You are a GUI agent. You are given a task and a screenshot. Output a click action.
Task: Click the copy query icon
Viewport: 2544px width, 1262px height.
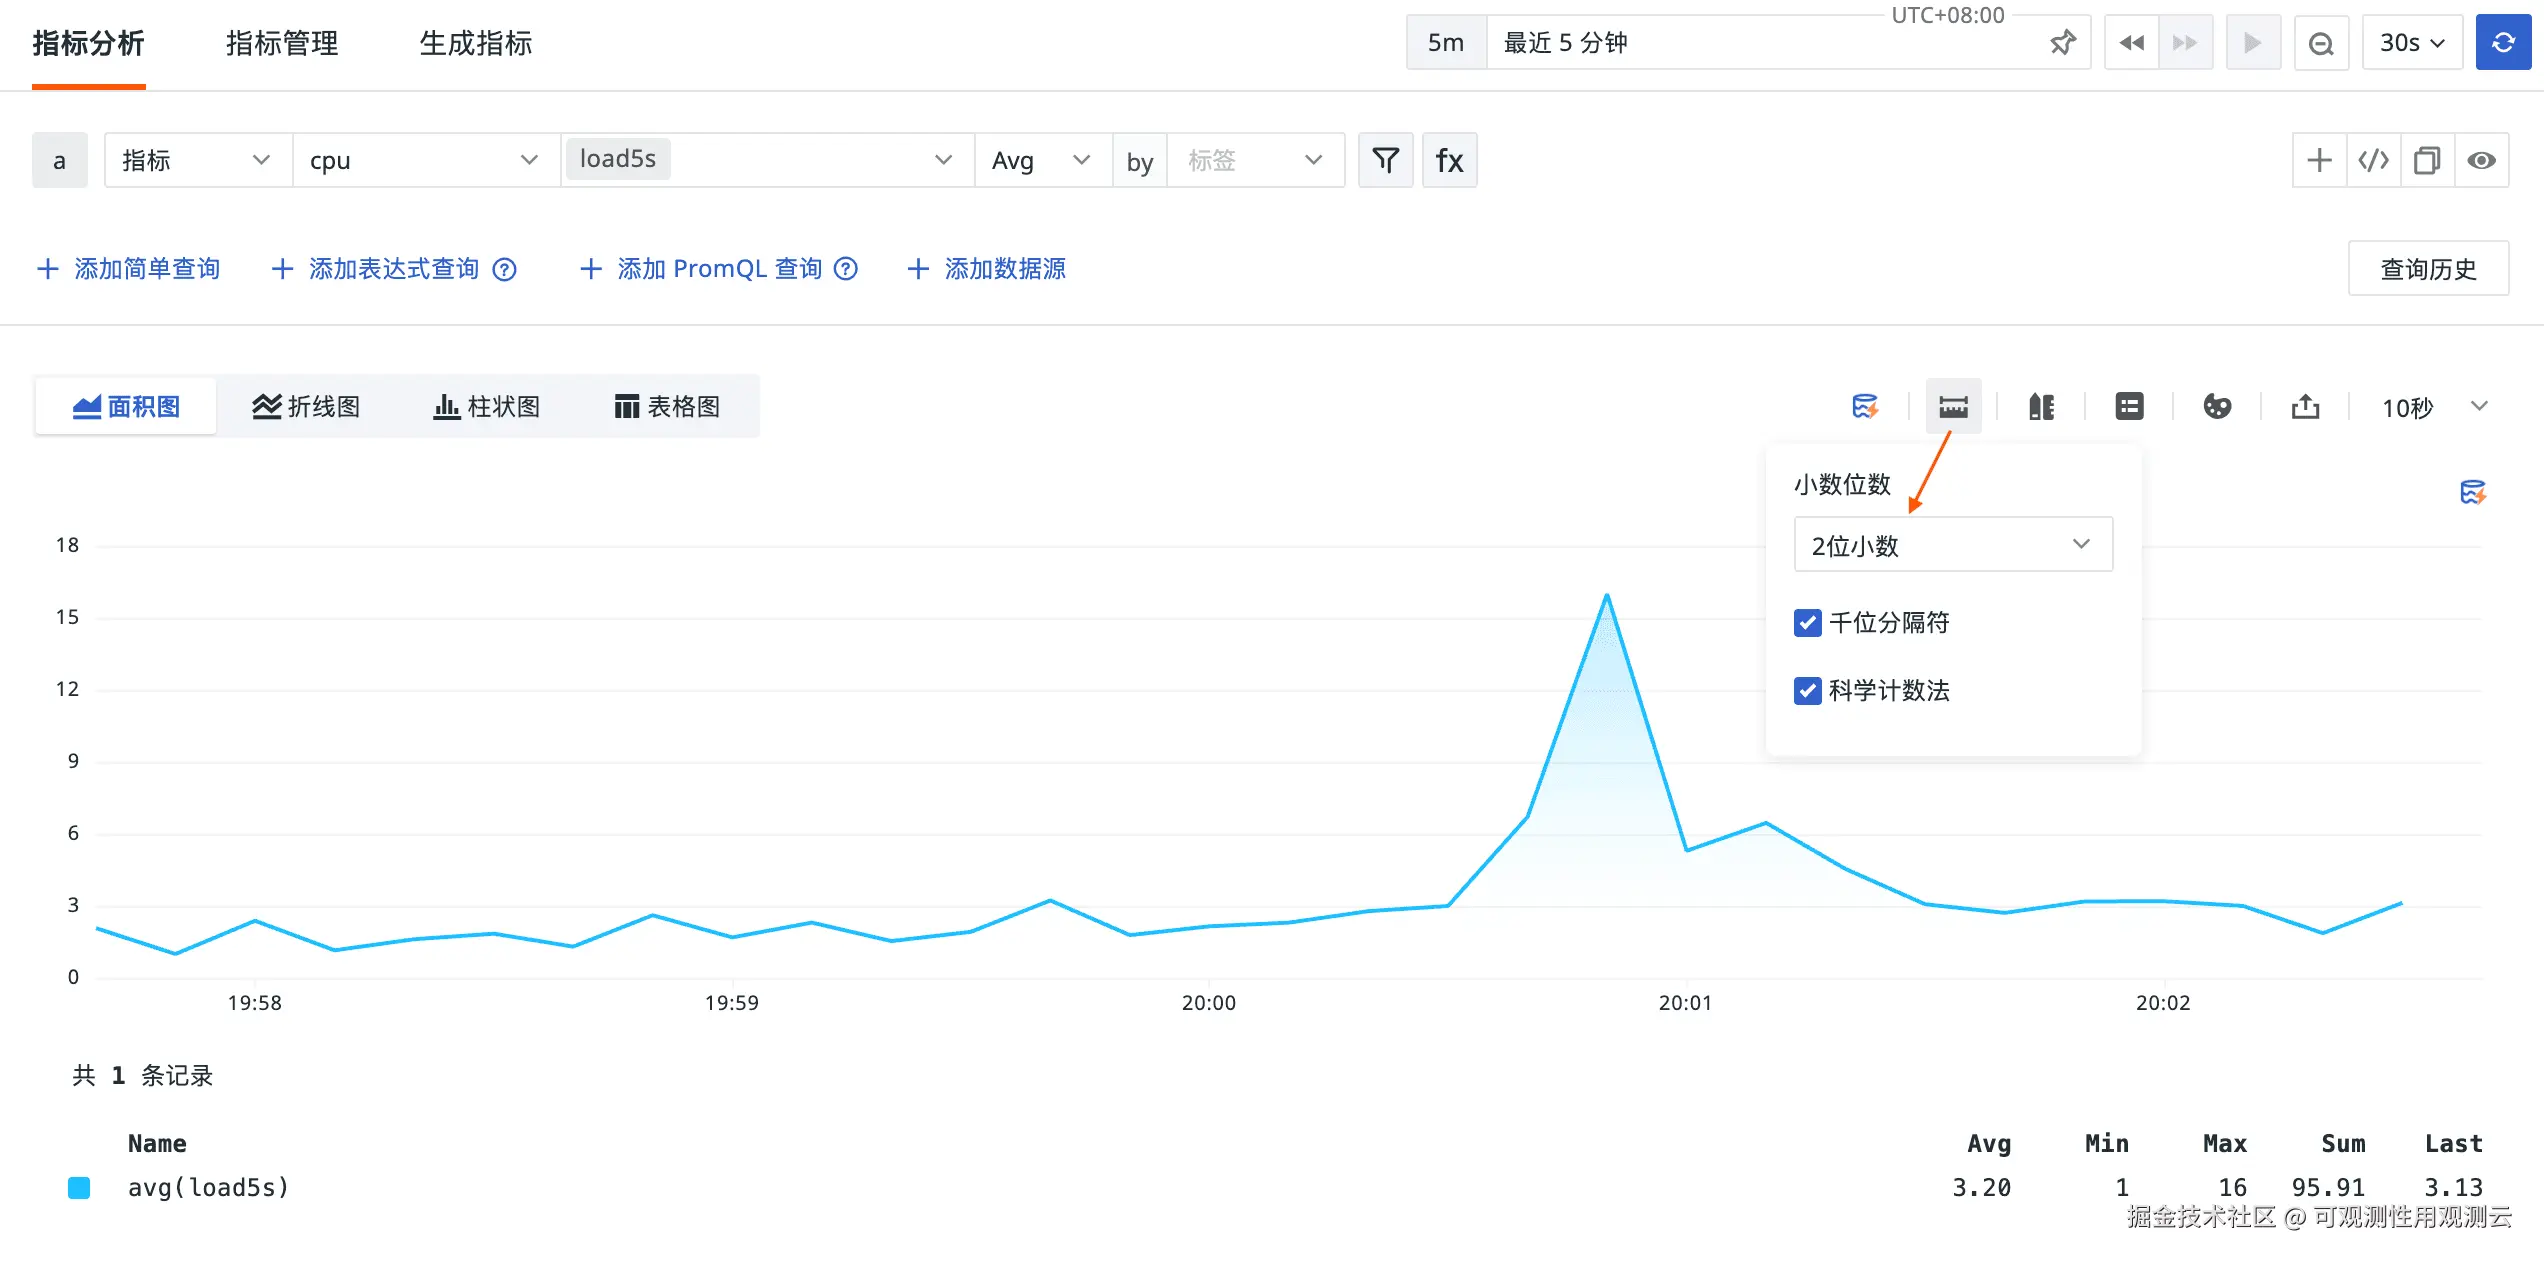tap(2427, 160)
